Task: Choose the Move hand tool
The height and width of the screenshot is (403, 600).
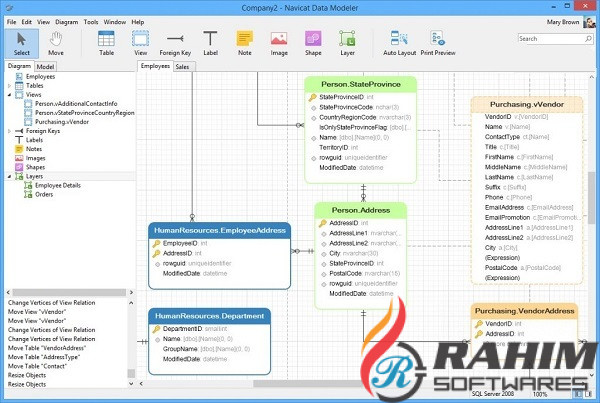Action: [56, 44]
